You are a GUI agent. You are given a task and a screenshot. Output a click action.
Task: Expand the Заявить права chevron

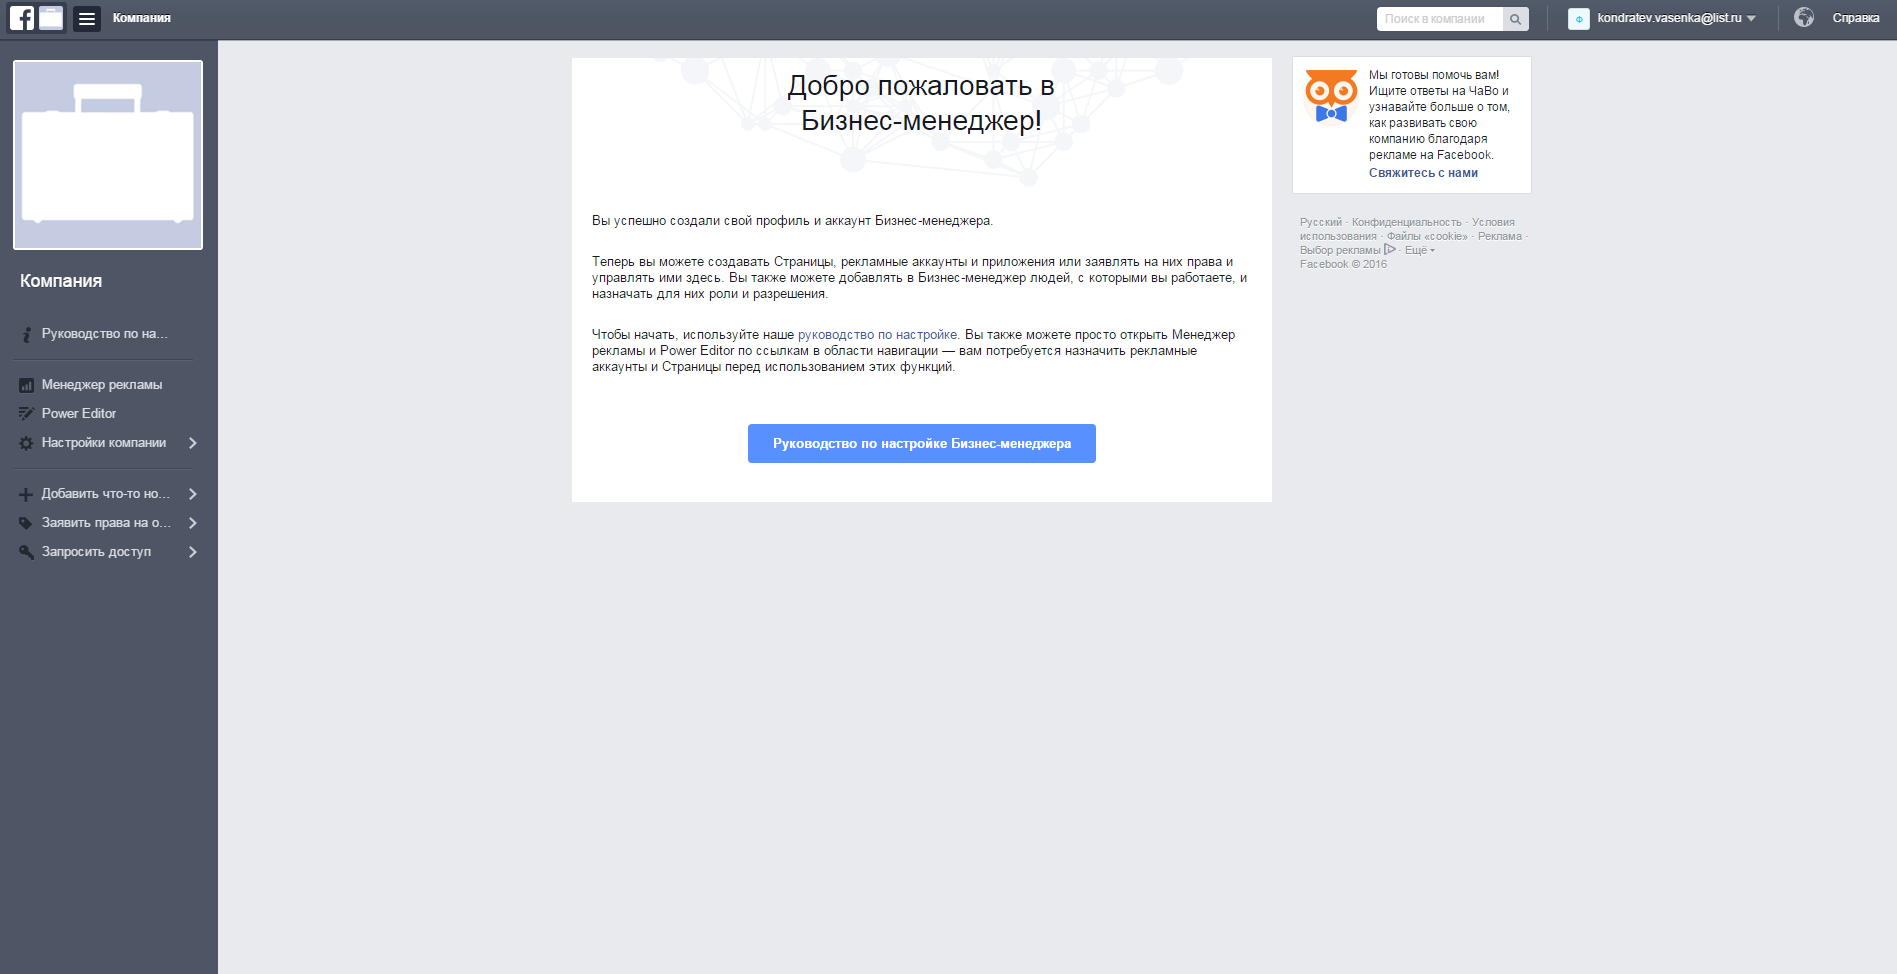193,523
